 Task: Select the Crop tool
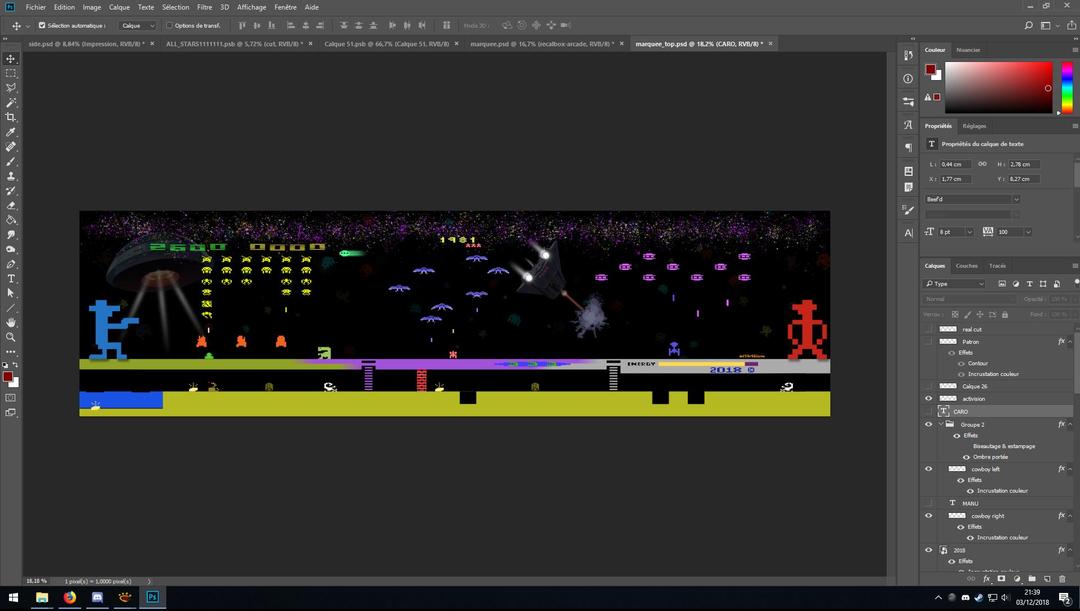(10, 117)
